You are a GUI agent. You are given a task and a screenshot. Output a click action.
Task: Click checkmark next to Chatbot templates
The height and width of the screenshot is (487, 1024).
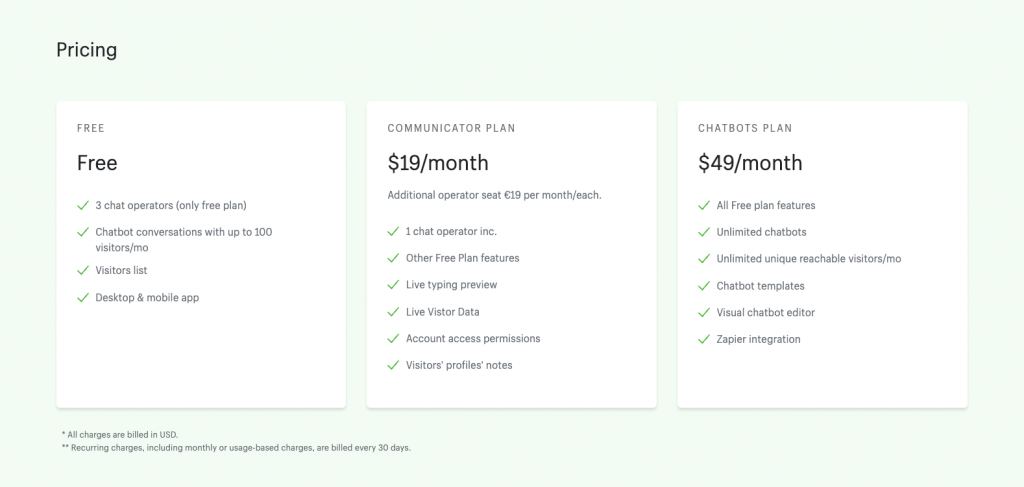tap(704, 286)
